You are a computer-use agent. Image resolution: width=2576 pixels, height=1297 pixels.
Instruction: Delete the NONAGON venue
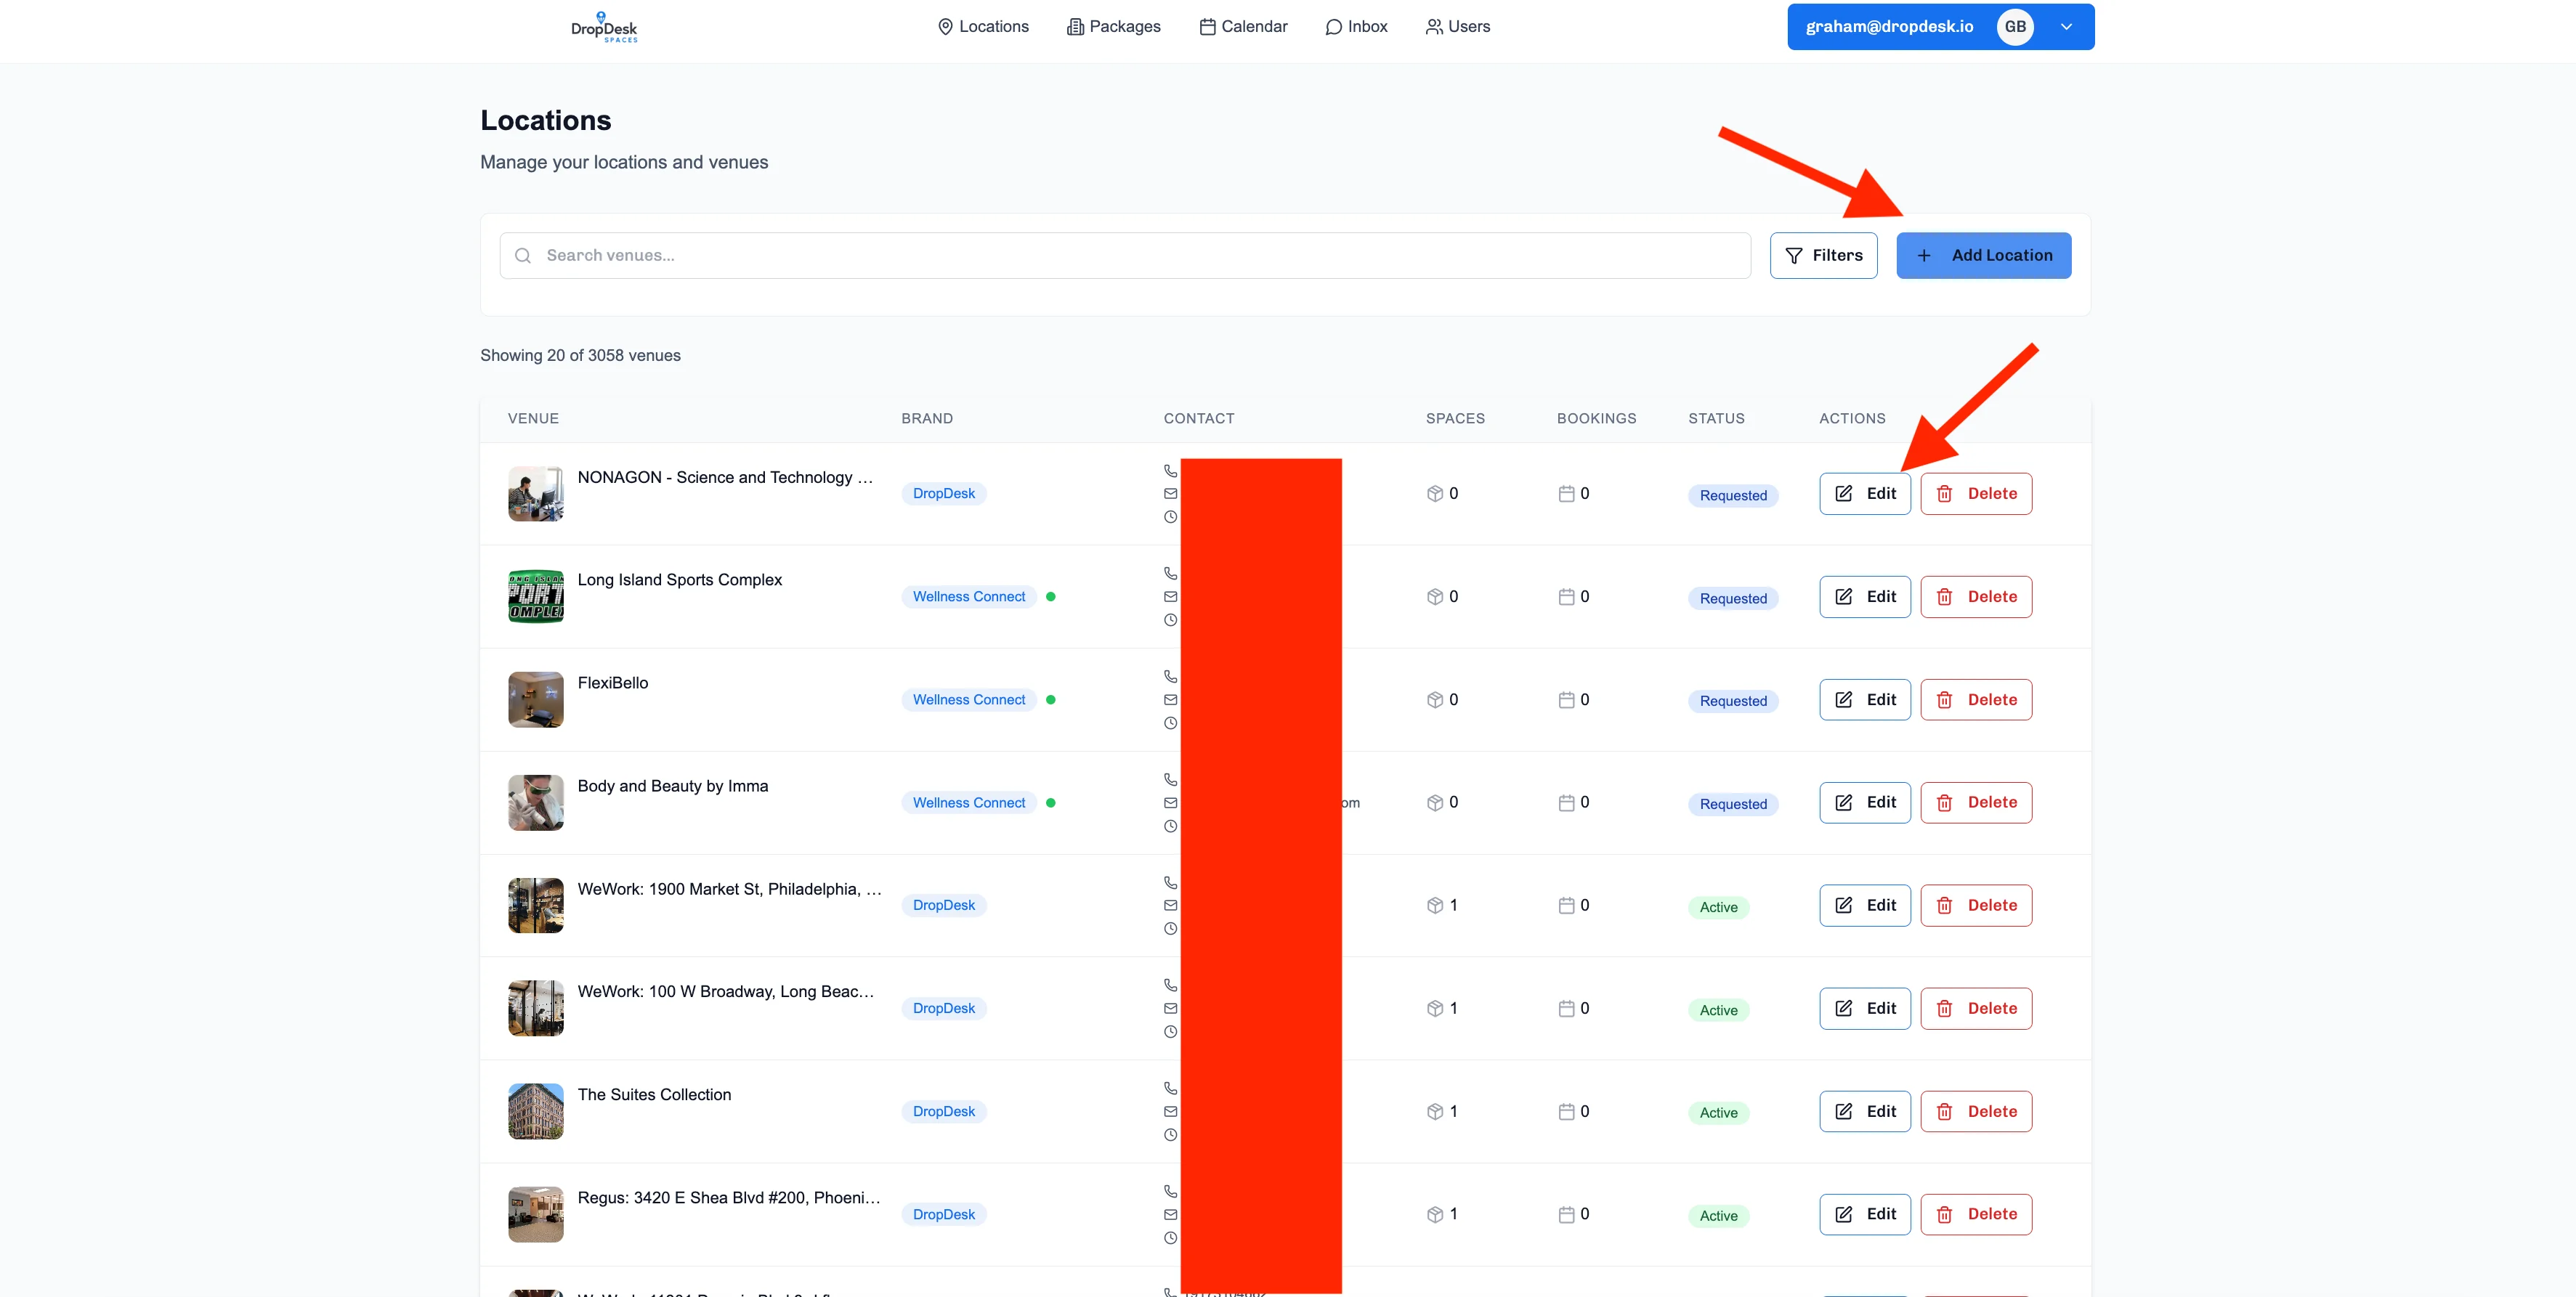pos(1976,494)
